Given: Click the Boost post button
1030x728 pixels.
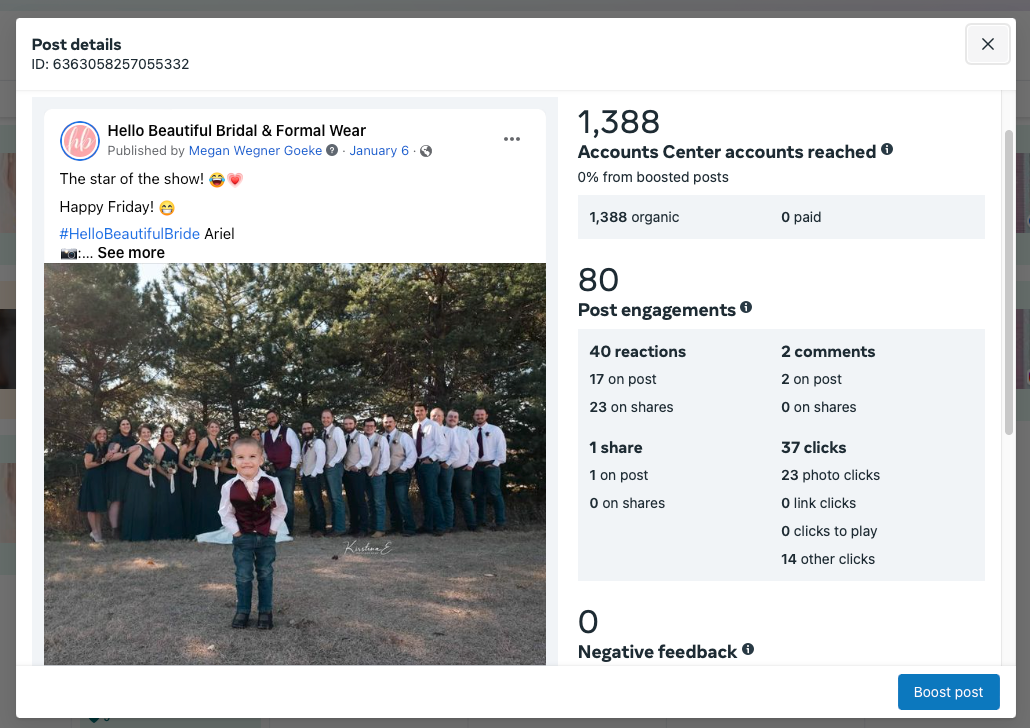Looking at the screenshot, I should (948, 692).
